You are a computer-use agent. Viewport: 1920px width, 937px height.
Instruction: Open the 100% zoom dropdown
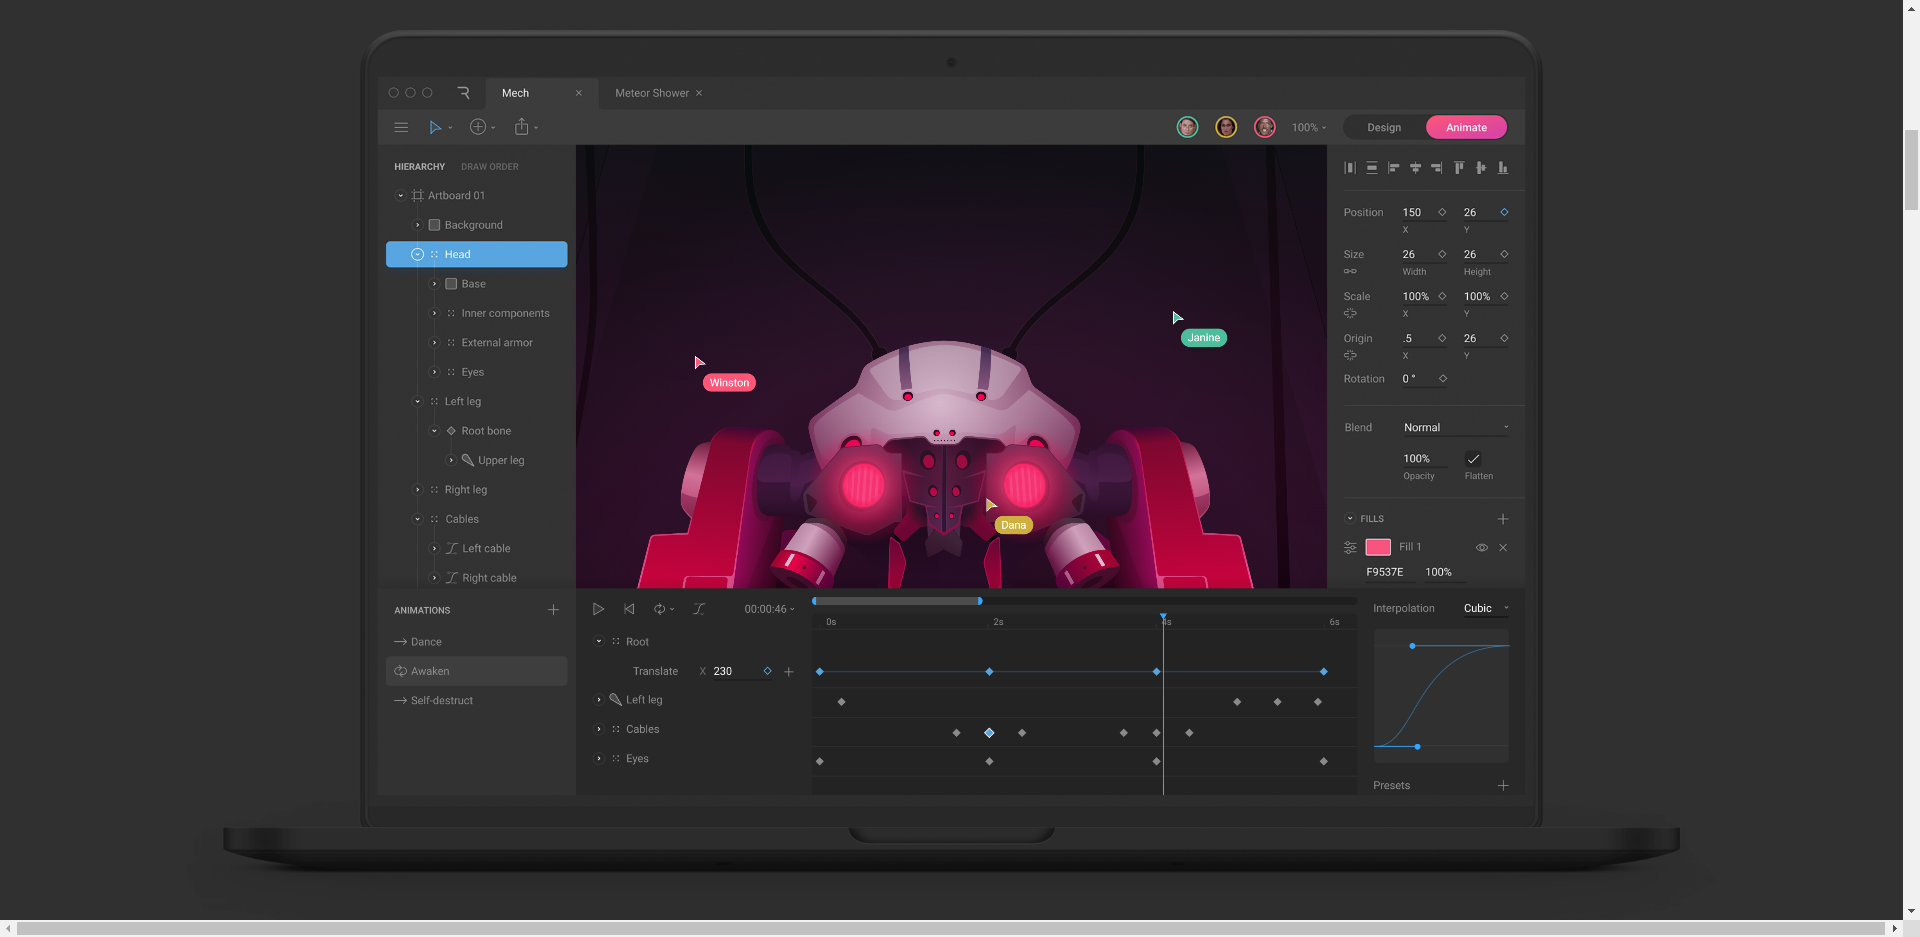(1308, 128)
